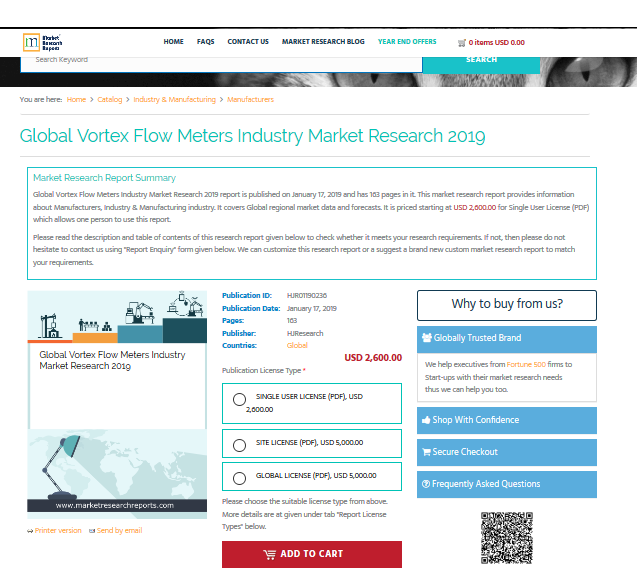Expand Frequently Asked Questions section
The width and height of the screenshot is (637, 587).
point(507,484)
